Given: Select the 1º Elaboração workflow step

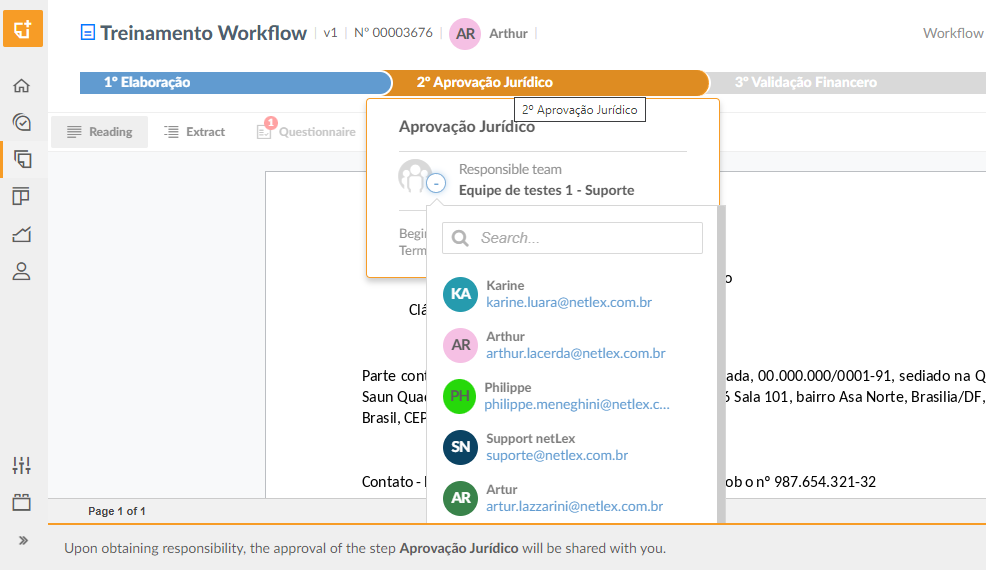Looking at the screenshot, I should (235, 82).
